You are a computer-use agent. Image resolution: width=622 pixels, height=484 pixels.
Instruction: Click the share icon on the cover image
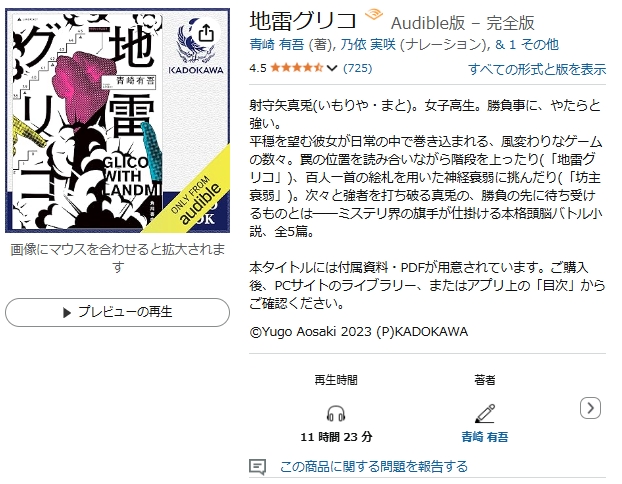tap(205, 33)
